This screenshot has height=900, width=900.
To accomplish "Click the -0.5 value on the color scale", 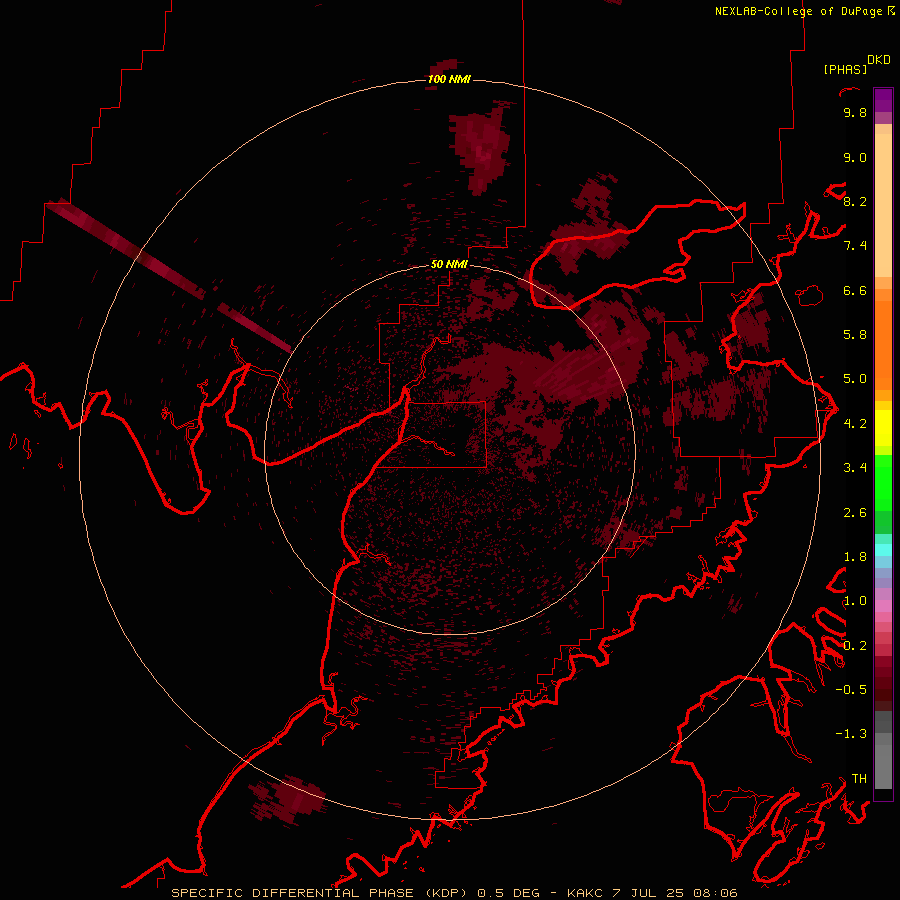I will click(x=851, y=689).
